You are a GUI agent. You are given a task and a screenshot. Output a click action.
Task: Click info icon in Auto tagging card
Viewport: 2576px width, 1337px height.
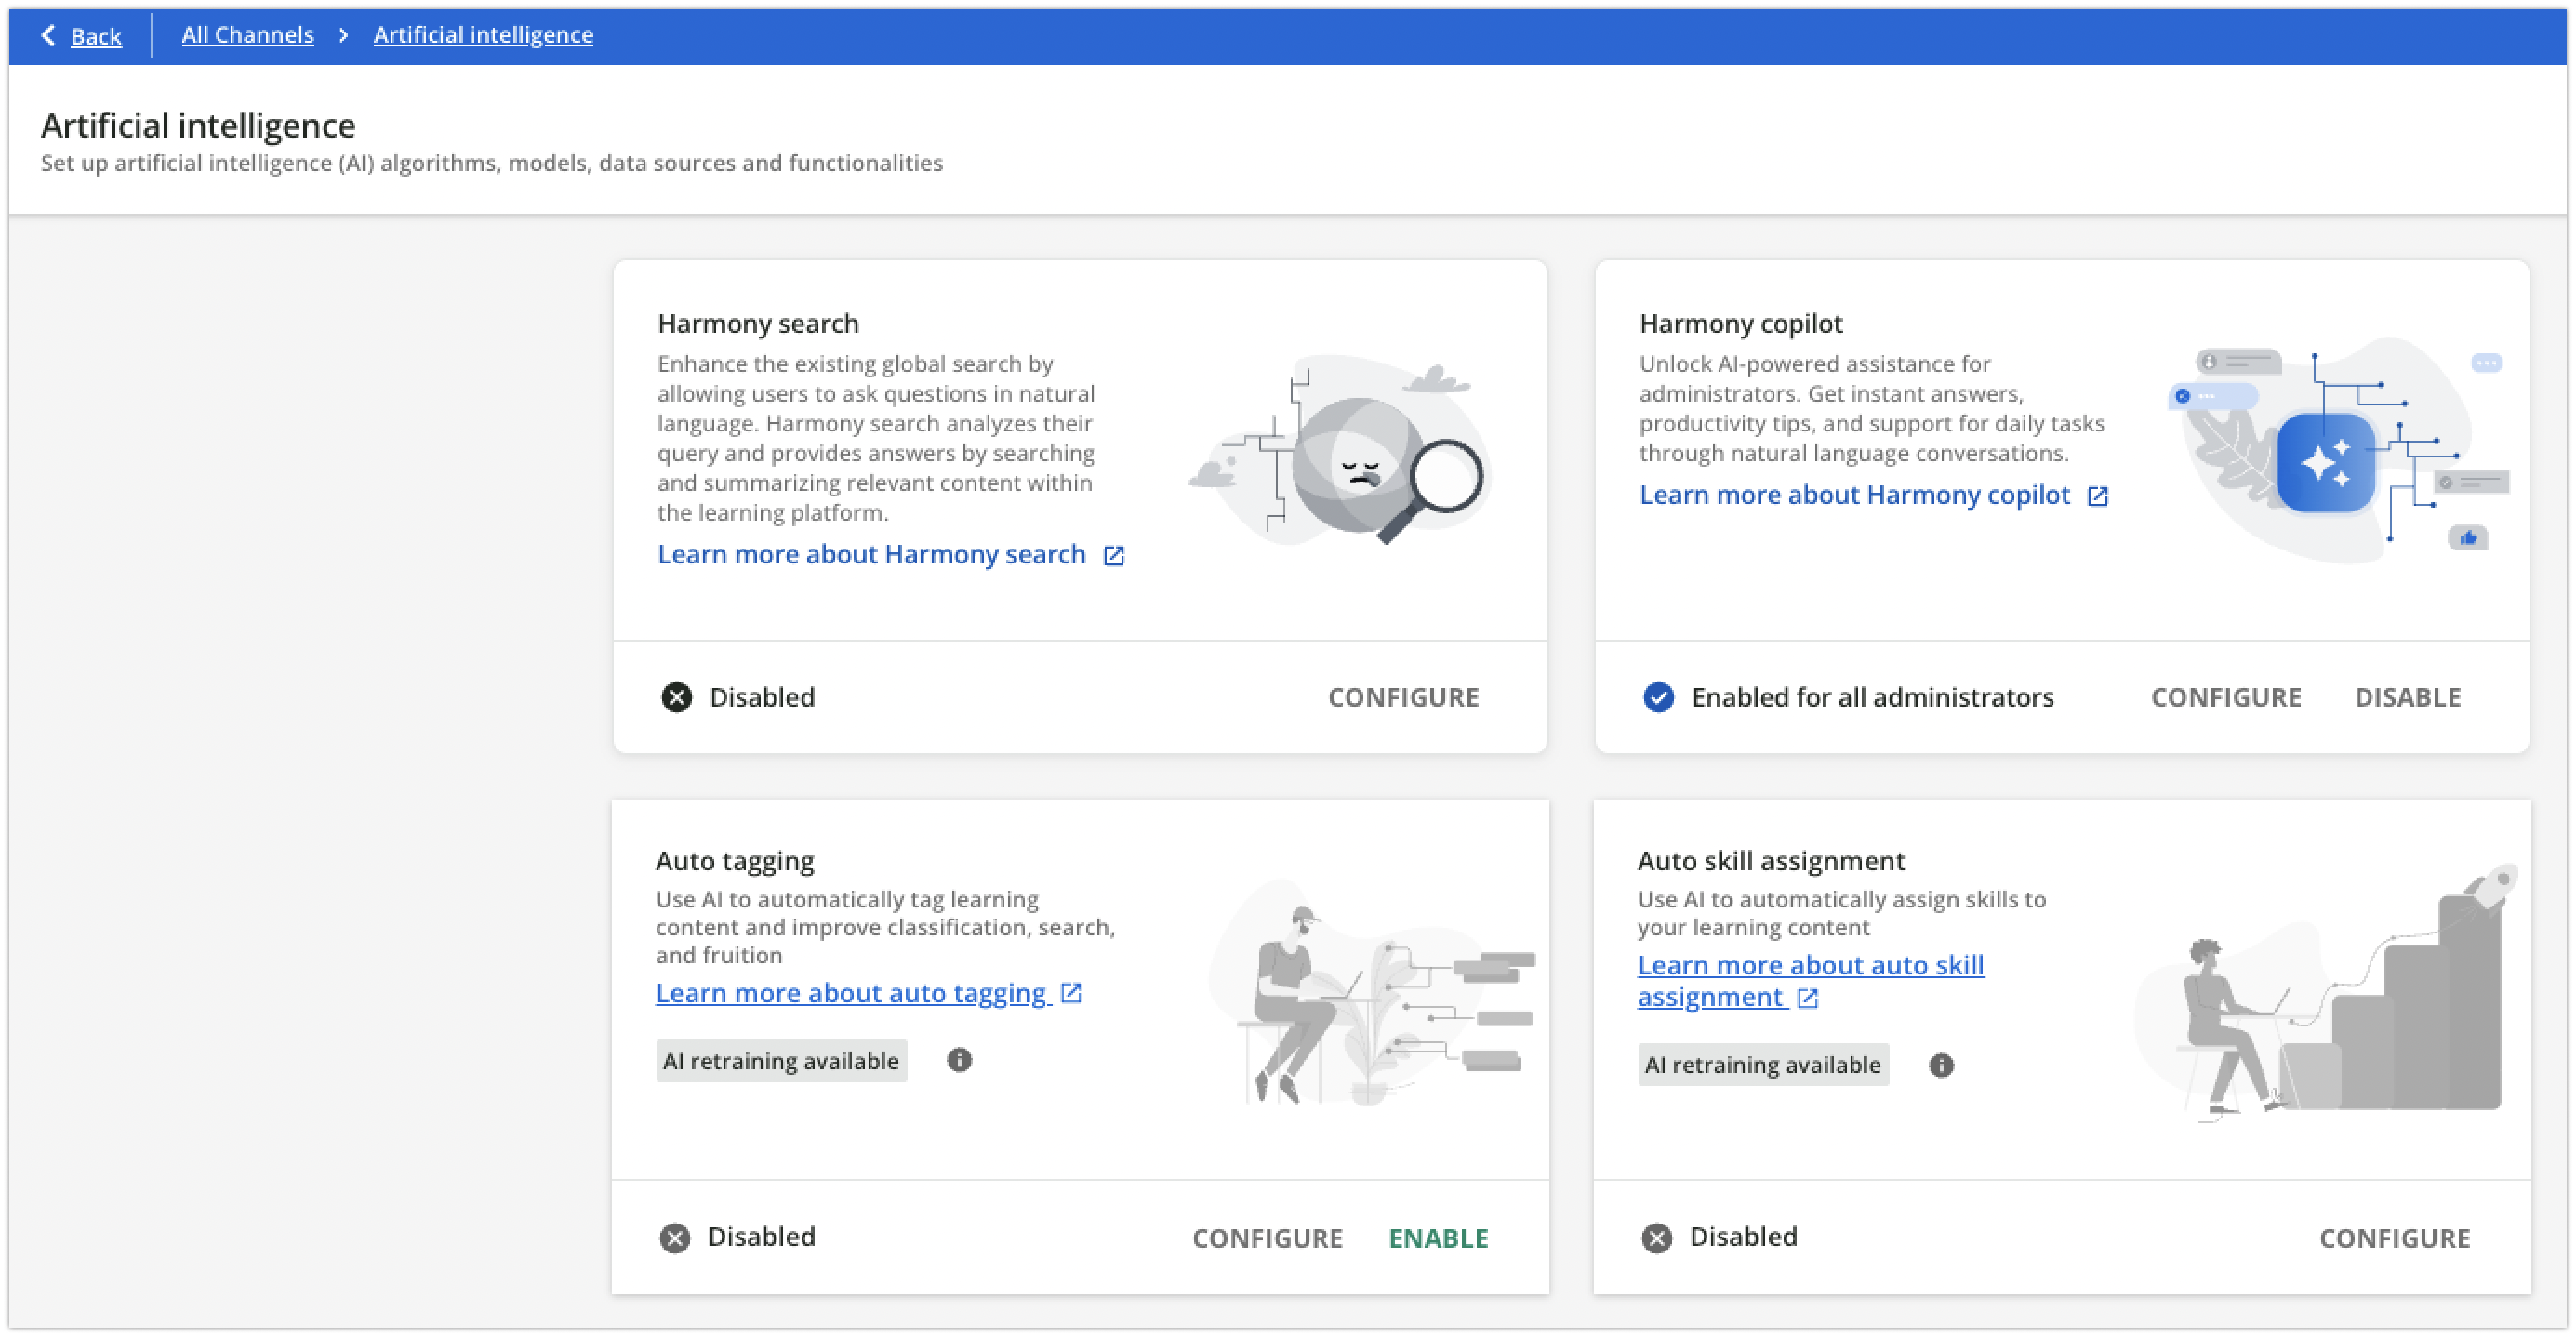(959, 1060)
